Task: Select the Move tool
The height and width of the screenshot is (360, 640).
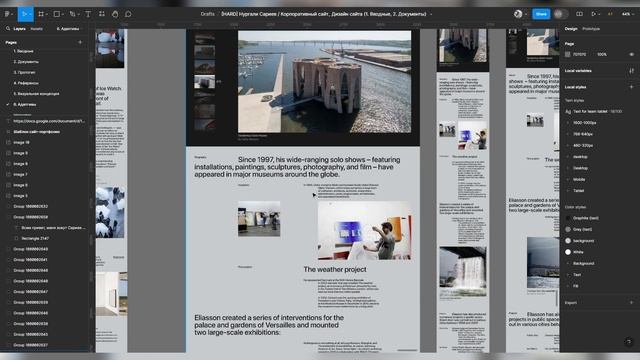Action: coord(24,14)
